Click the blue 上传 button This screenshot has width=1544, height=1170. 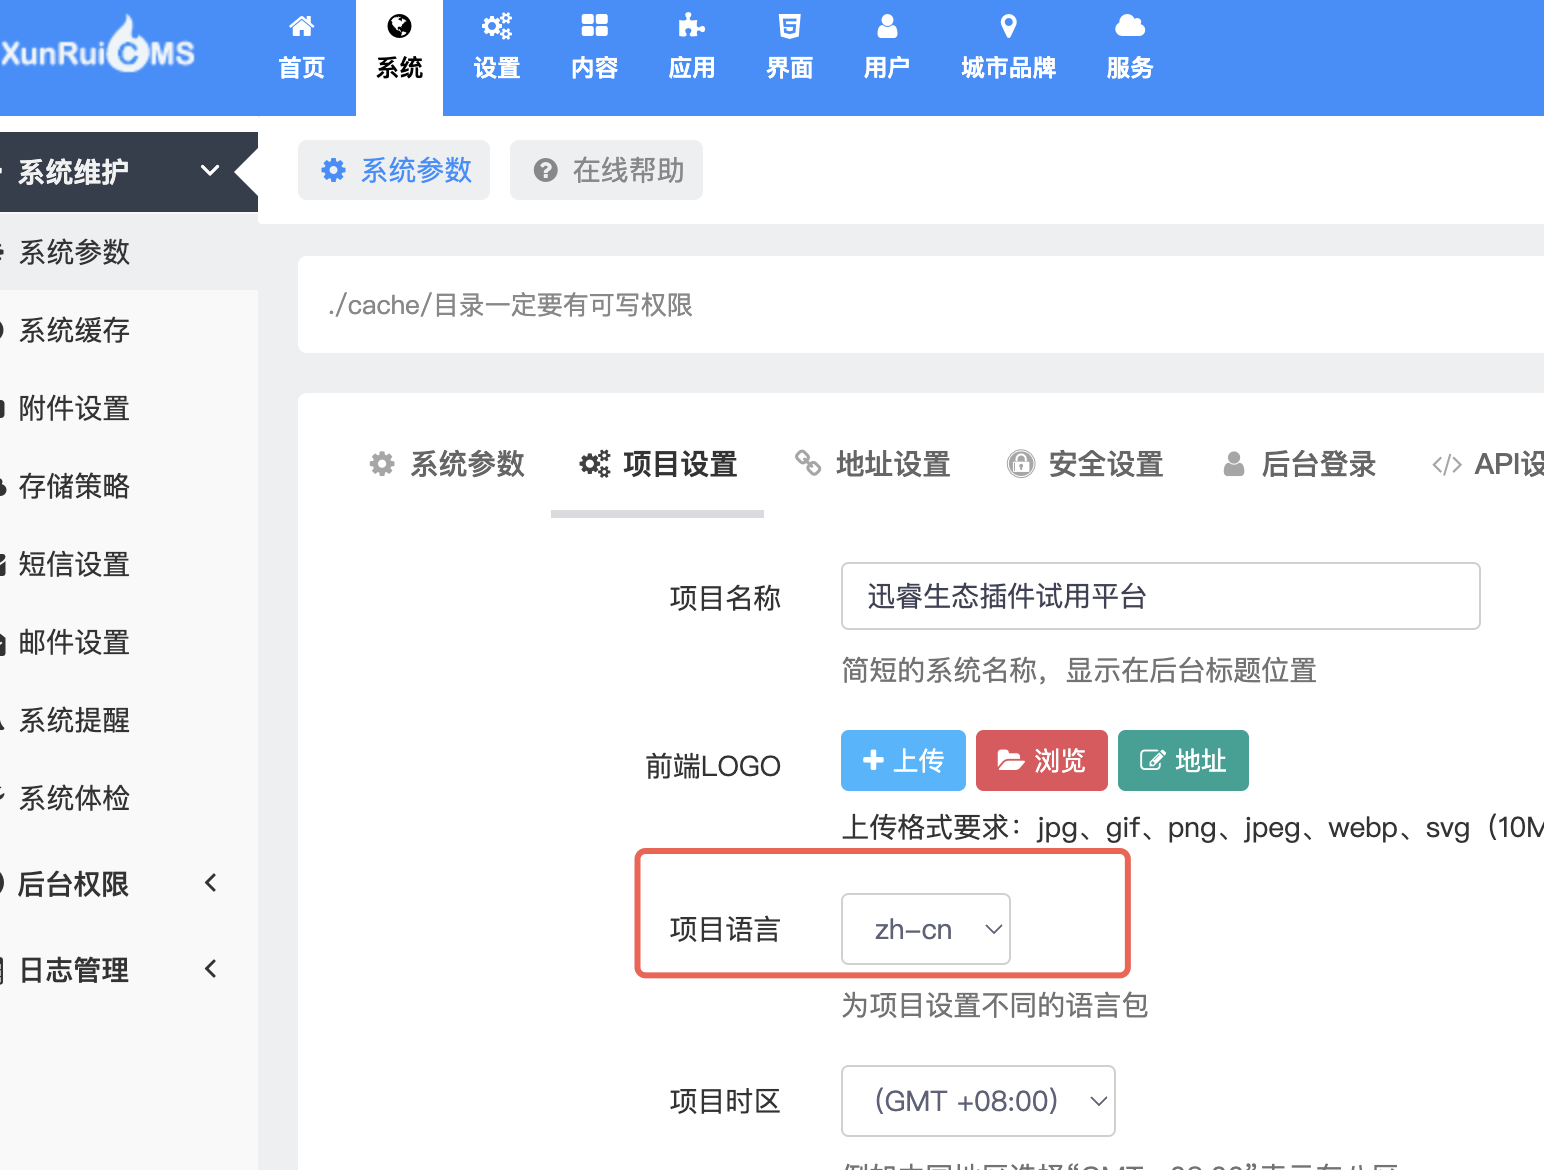point(903,761)
